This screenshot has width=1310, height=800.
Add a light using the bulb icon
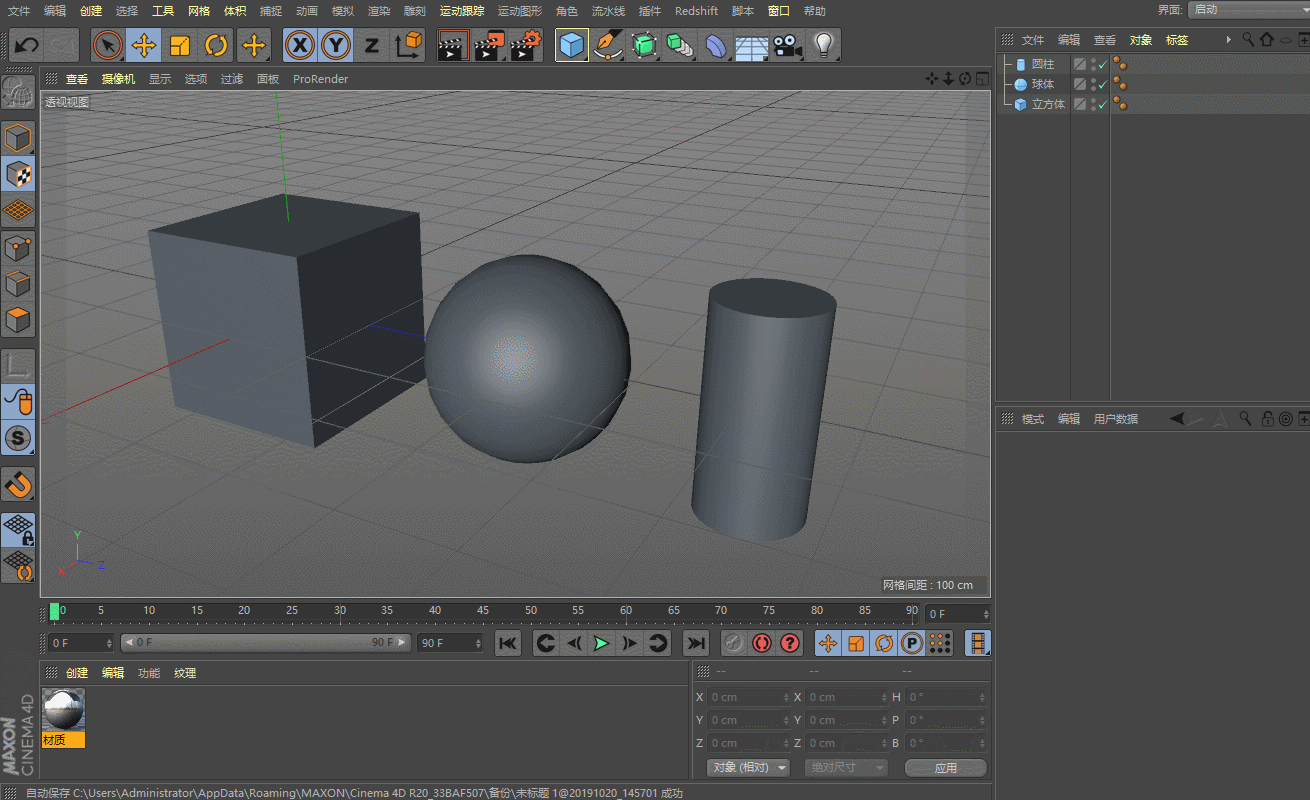824,45
